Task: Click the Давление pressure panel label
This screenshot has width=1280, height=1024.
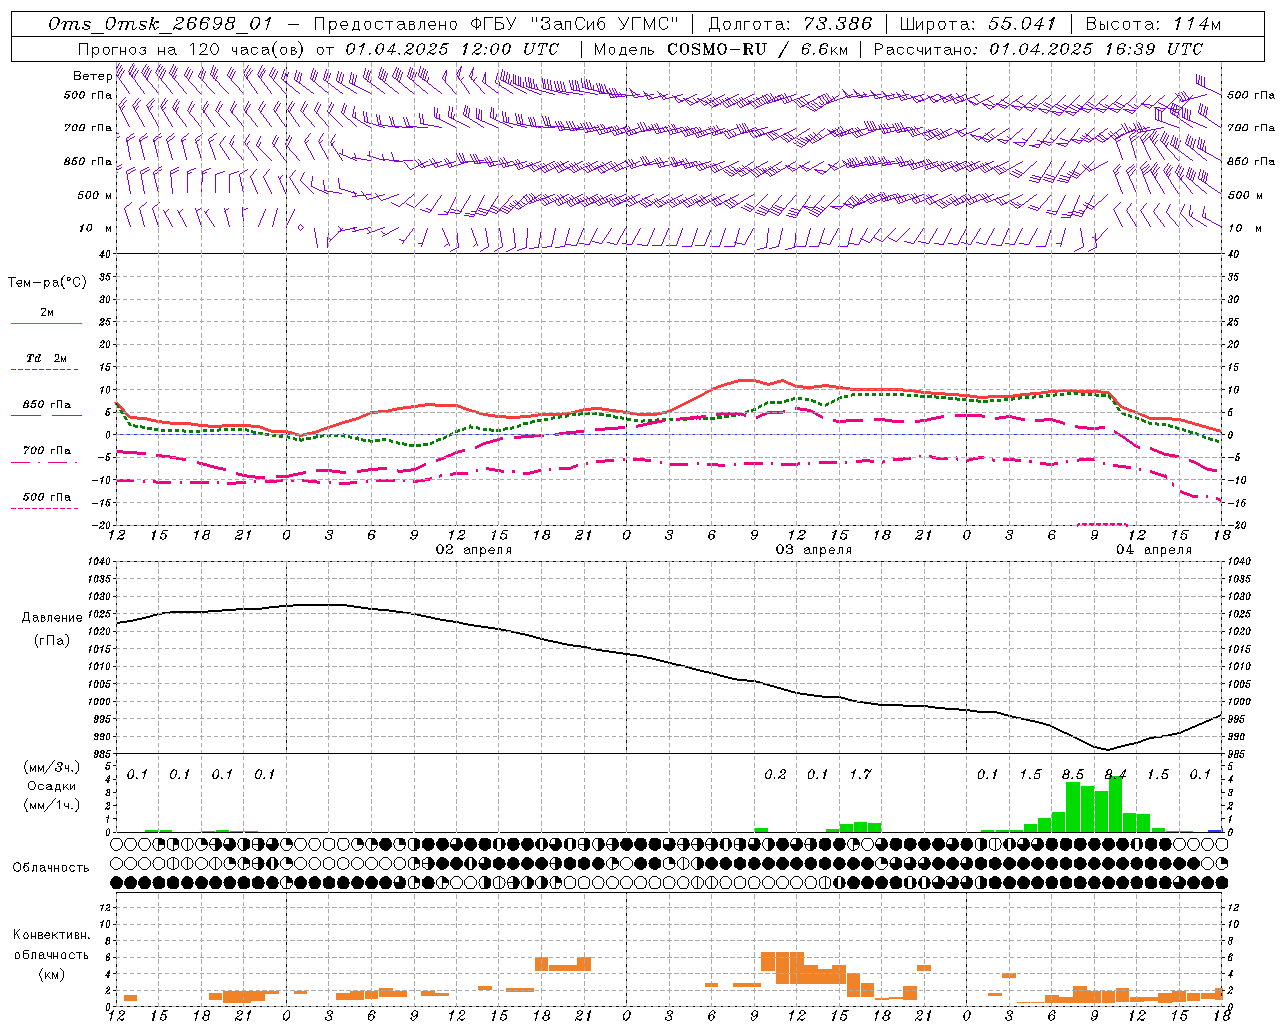Action: [50, 618]
